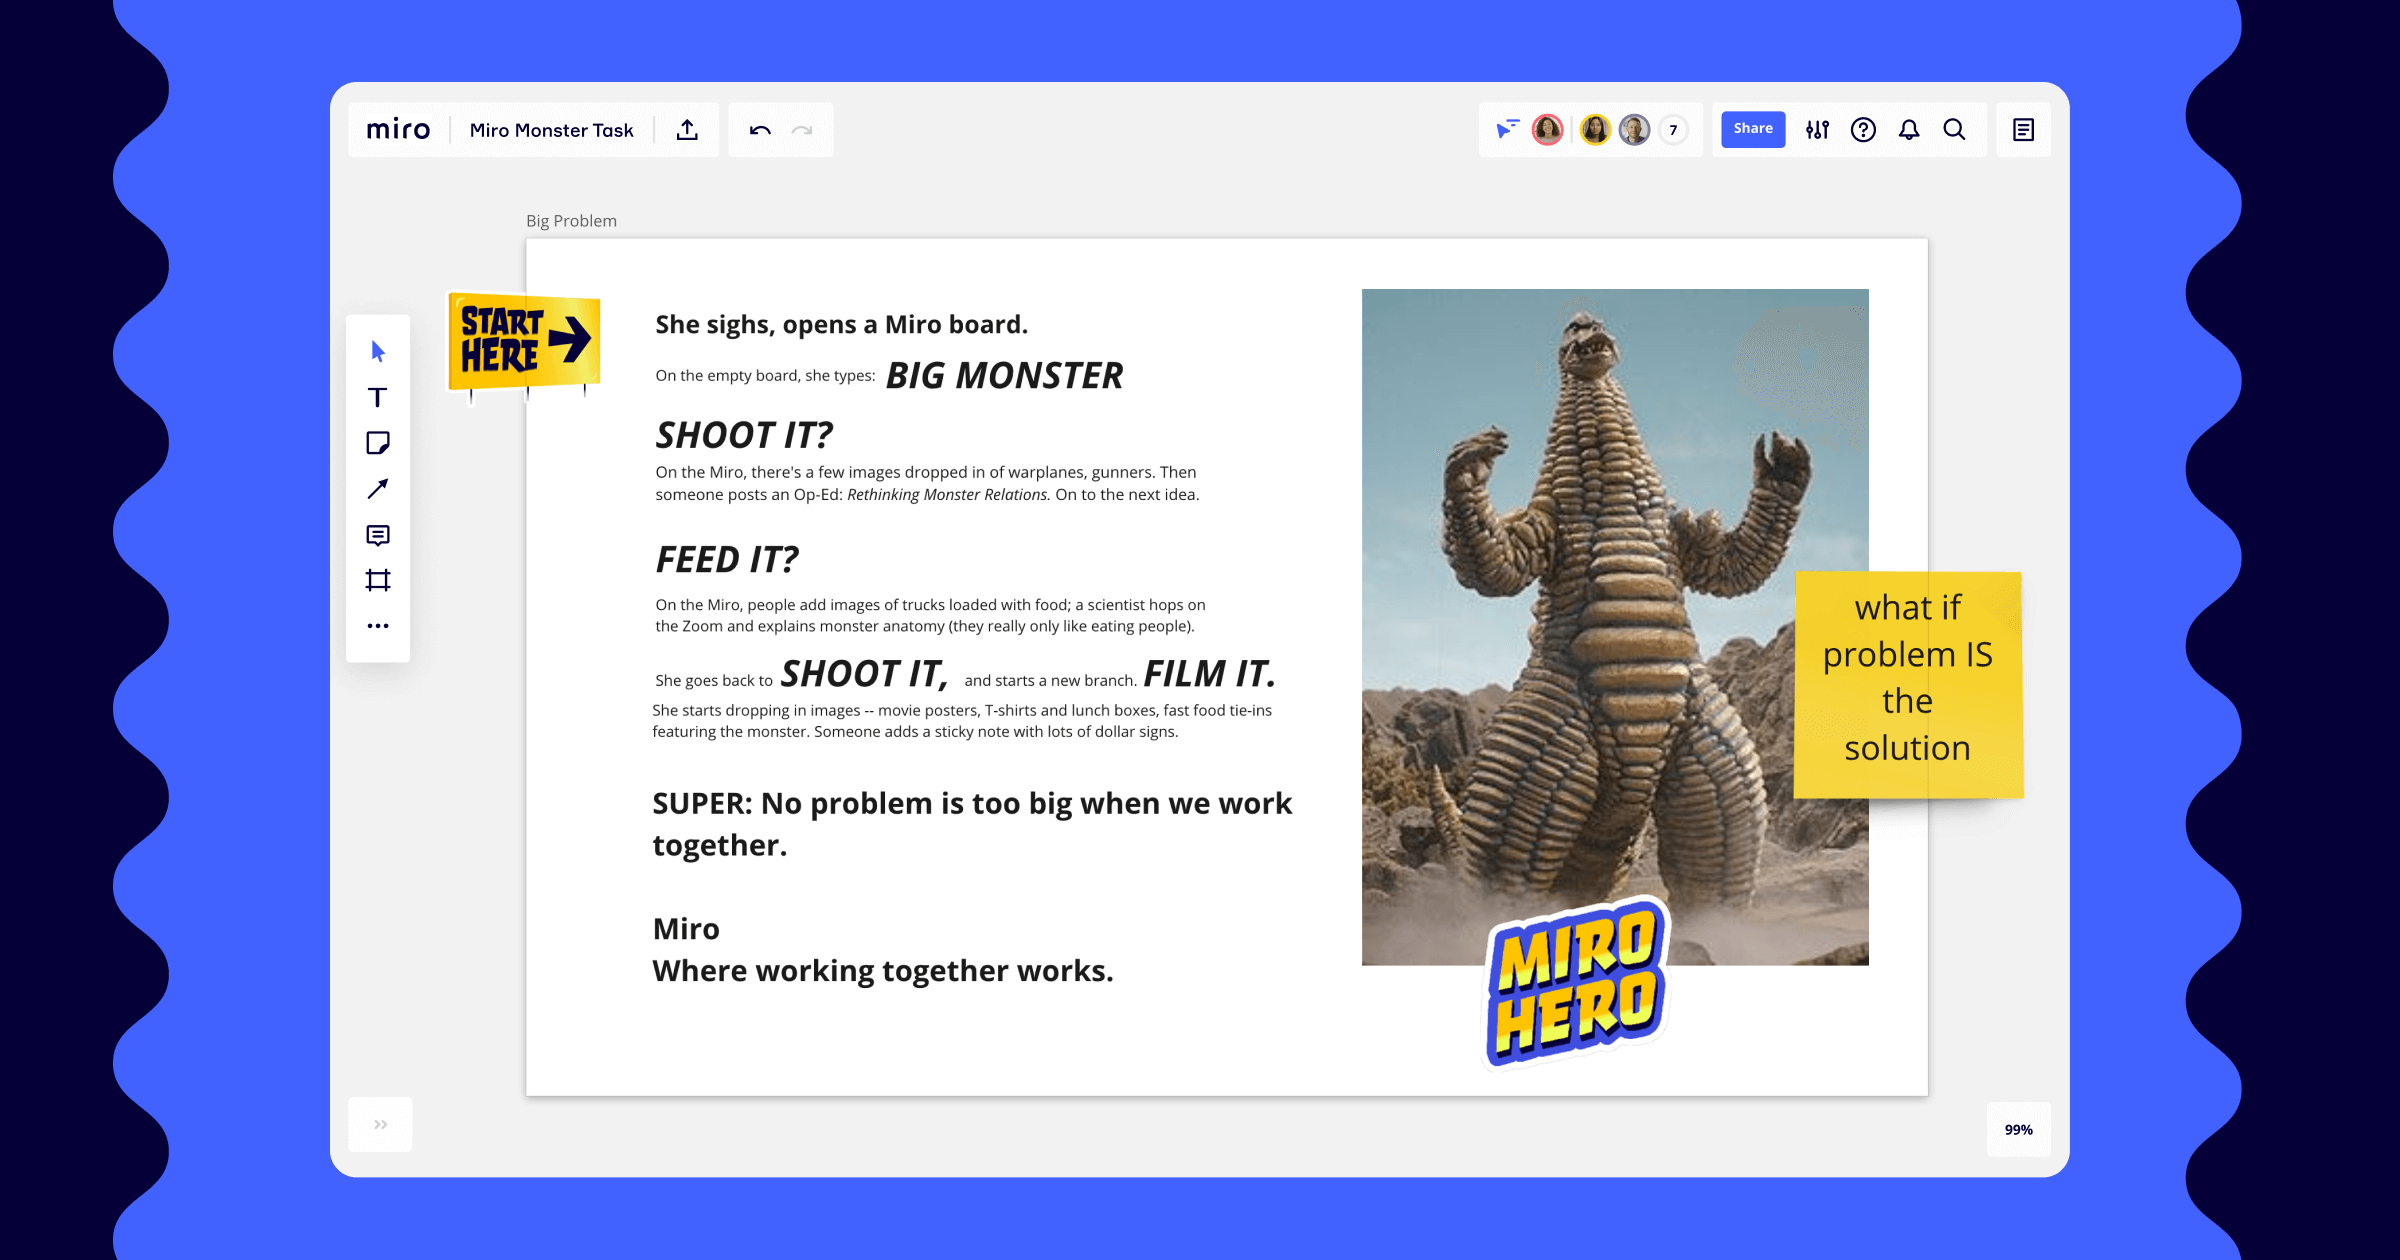Click the 'SHOOT IT?' heading
This screenshot has width=2400, height=1260.
tap(744, 436)
